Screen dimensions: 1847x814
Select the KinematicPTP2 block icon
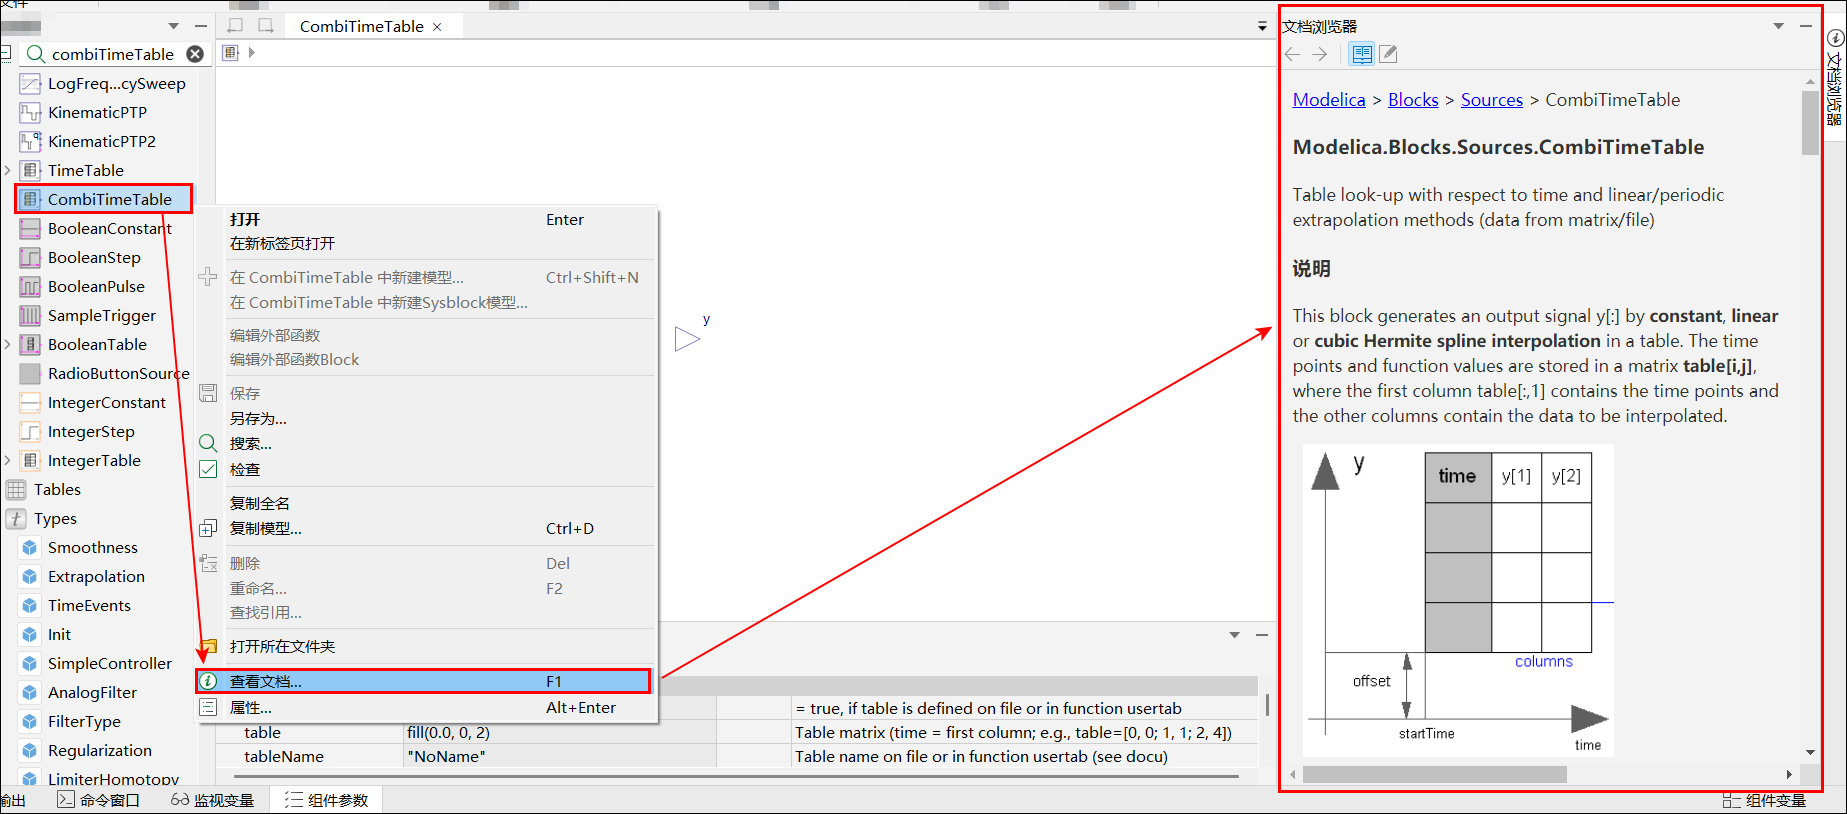(x=31, y=142)
